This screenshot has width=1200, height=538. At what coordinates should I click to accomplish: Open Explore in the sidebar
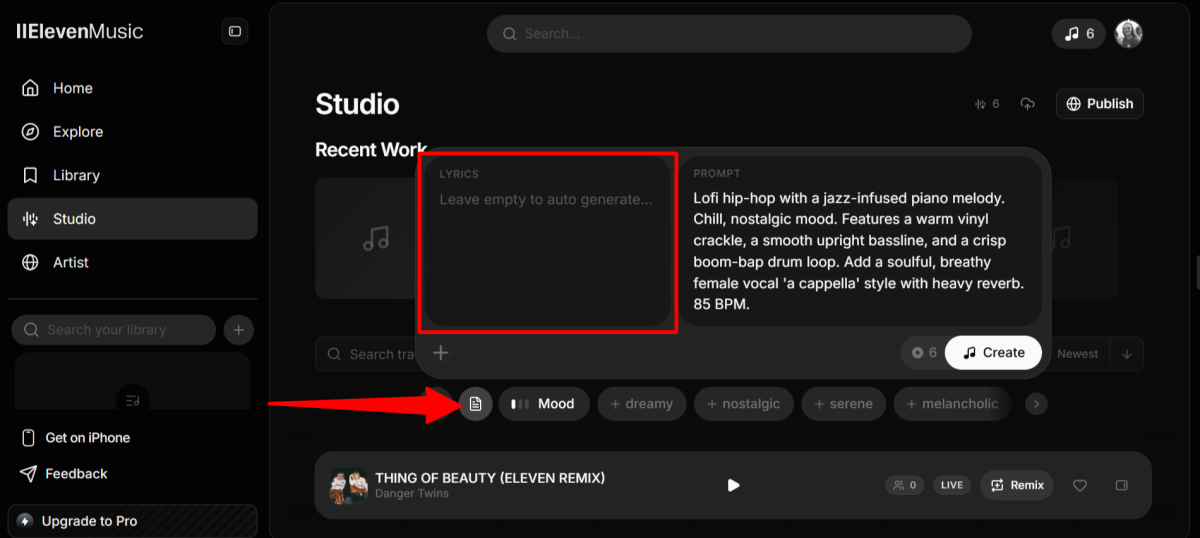(132, 132)
